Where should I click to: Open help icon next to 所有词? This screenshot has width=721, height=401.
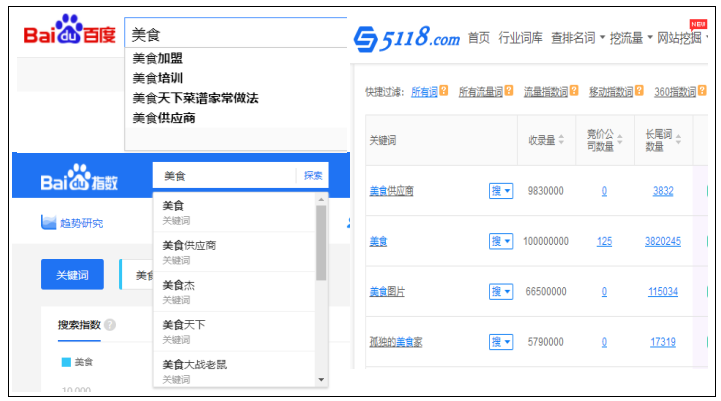pyautogui.click(x=444, y=91)
